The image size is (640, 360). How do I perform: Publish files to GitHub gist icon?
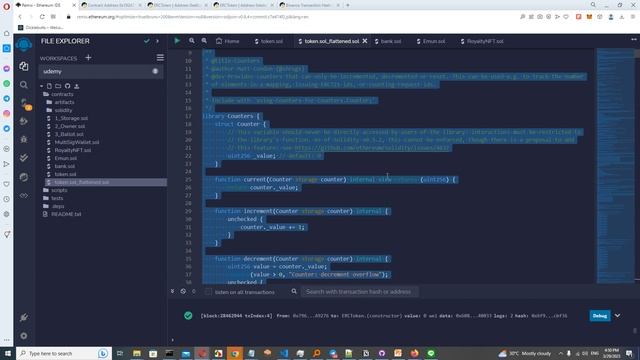(x=67, y=86)
